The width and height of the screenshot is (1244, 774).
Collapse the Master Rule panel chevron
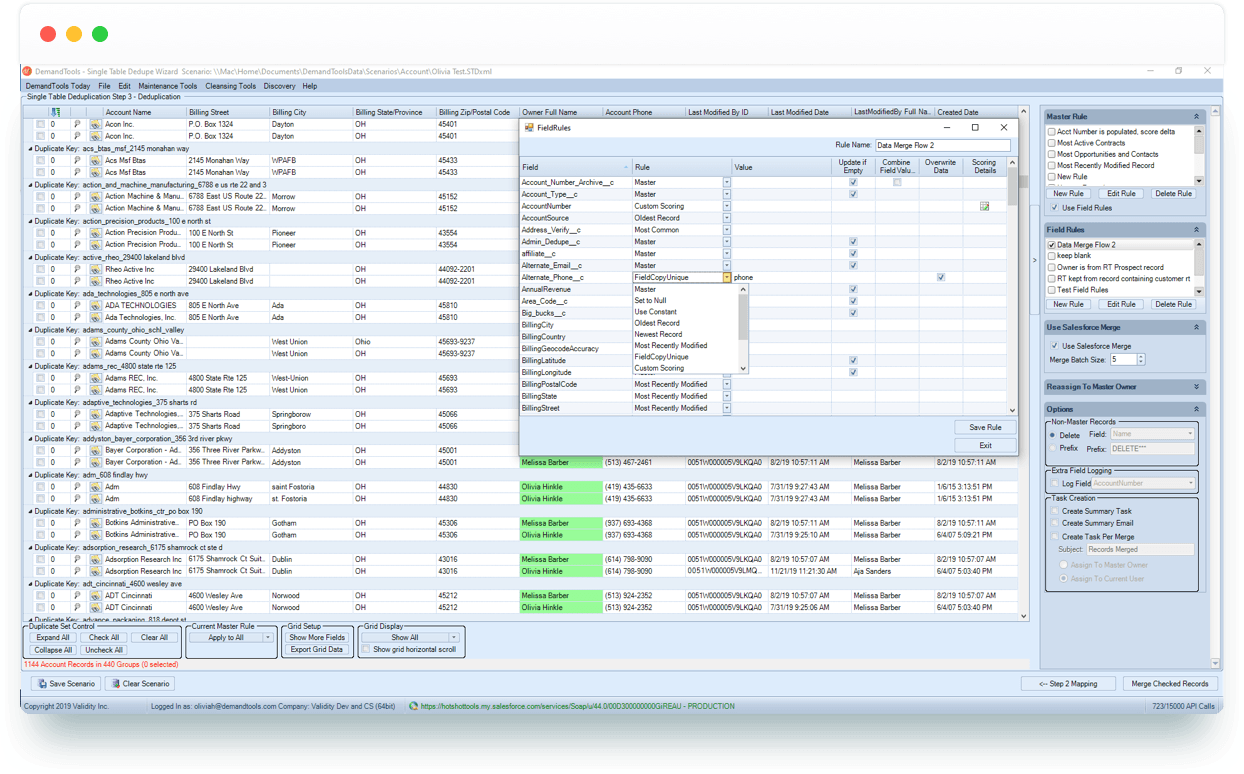(1196, 117)
